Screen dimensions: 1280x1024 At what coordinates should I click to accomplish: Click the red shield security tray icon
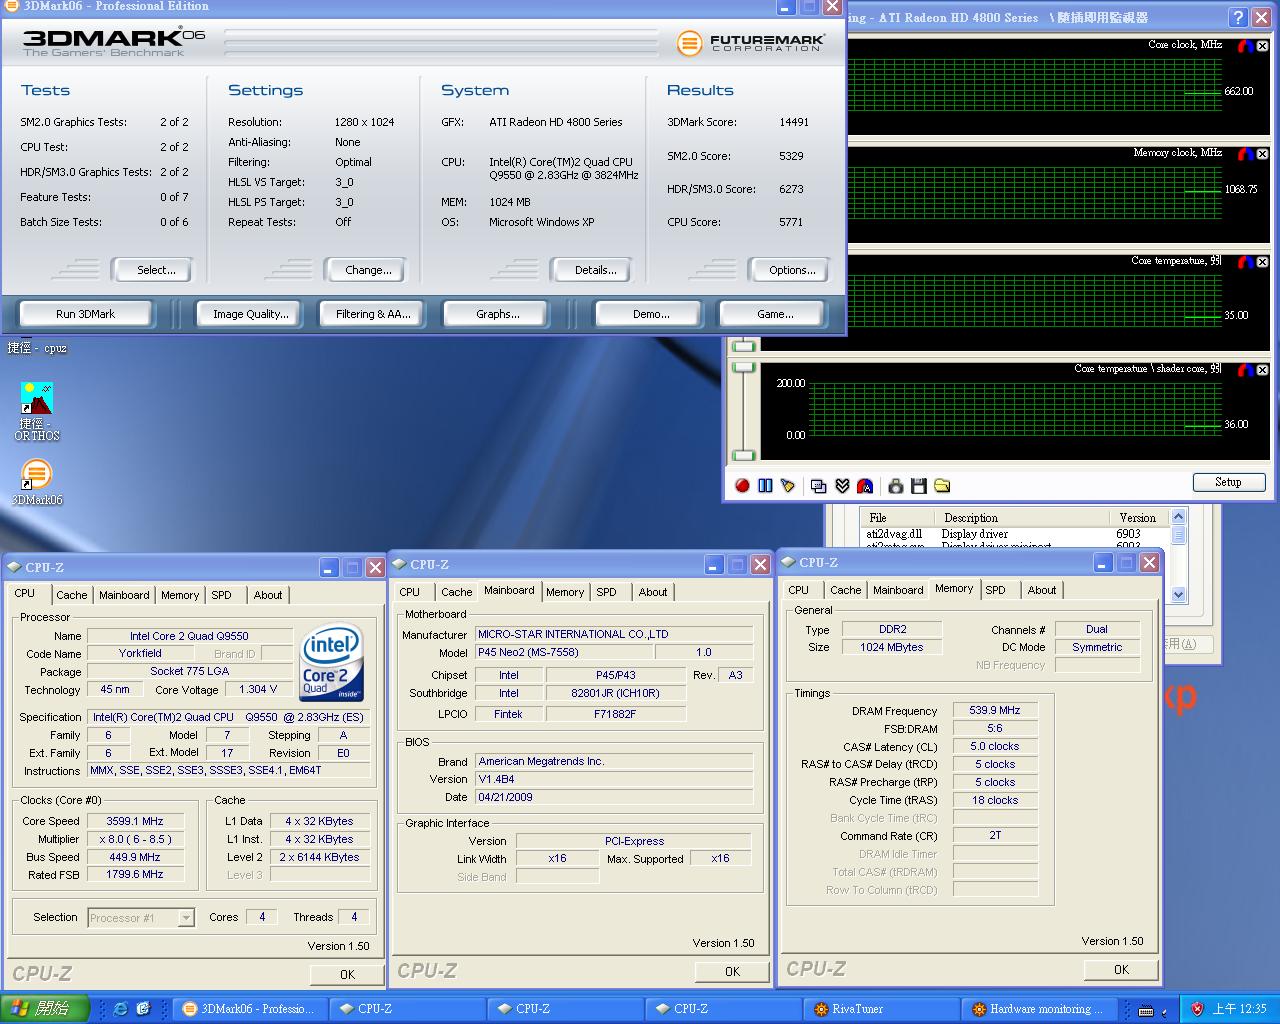tap(1197, 1009)
